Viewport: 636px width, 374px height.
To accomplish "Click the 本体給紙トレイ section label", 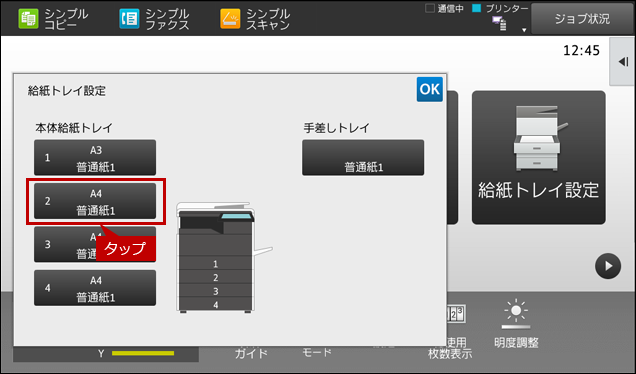I will (x=74, y=128).
